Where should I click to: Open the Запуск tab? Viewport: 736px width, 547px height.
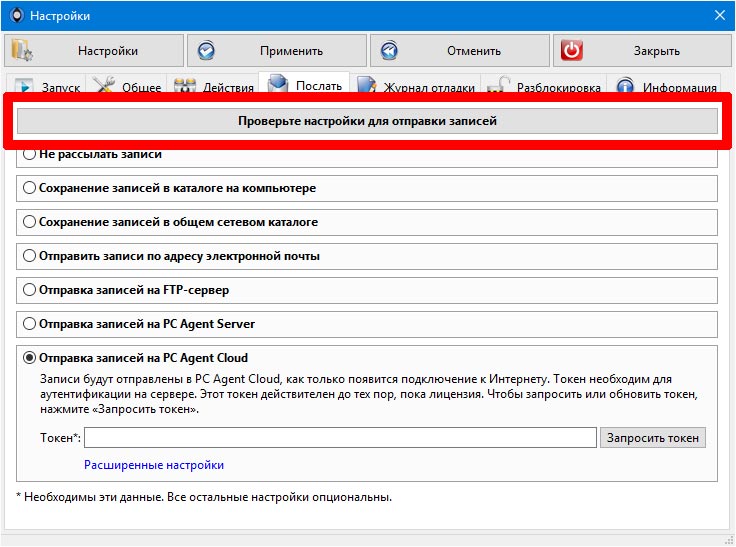click(47, 87)
